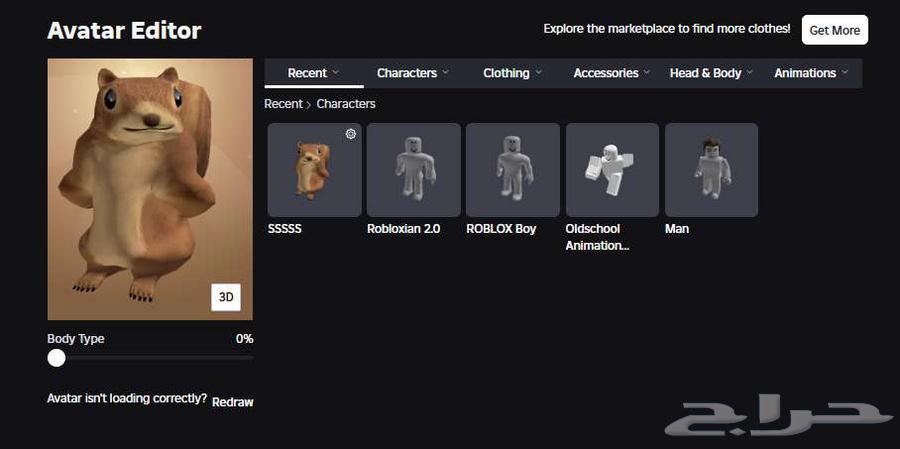The width and height of the screenshot is (900, 449).
Task: Click the SSSSS item name
Action: coord(285,229)
